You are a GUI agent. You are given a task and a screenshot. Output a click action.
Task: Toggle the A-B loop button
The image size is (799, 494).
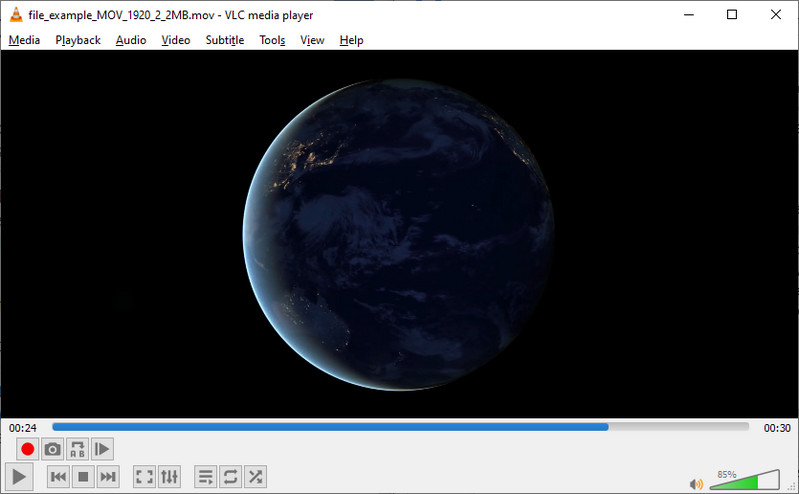pos(78,450)
